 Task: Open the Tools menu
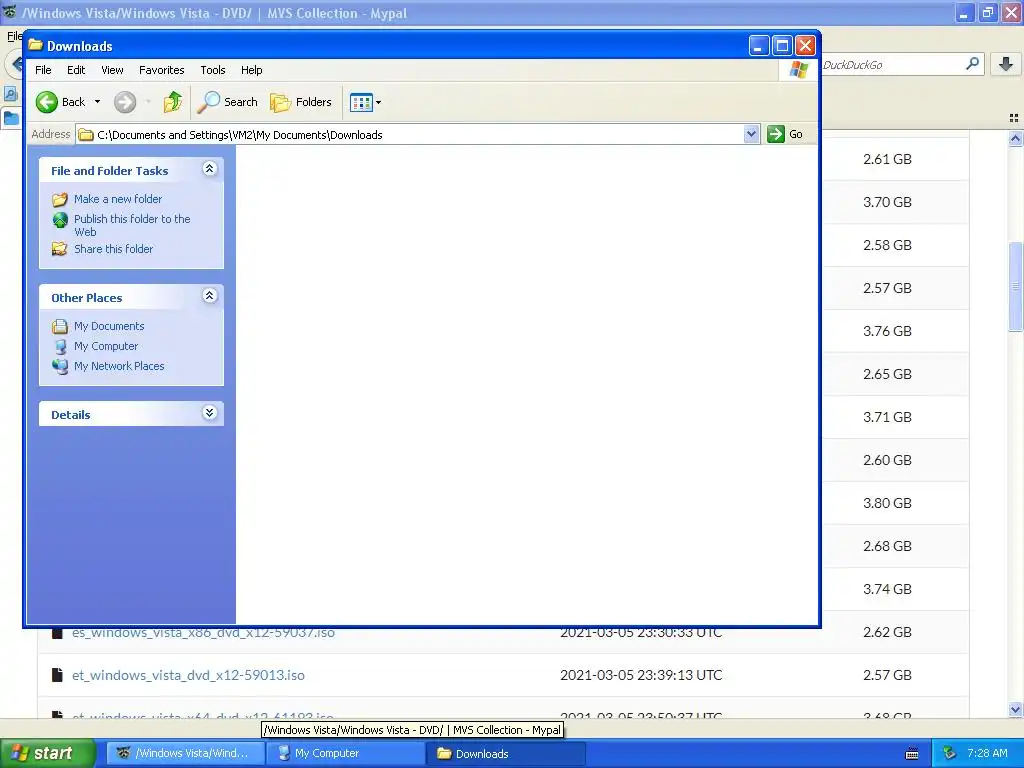pos(212,70)
